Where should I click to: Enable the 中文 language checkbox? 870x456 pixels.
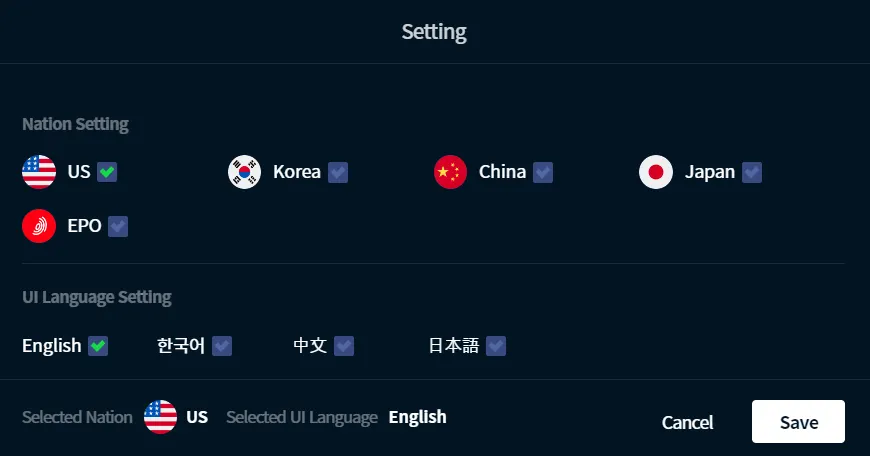(344, 346)
